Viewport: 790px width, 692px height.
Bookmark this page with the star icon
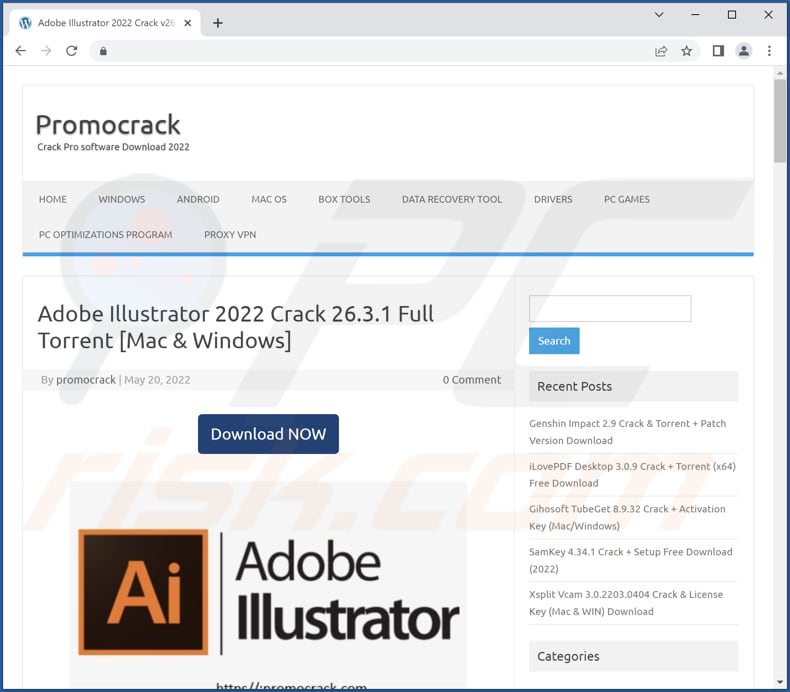pos(686,51)
